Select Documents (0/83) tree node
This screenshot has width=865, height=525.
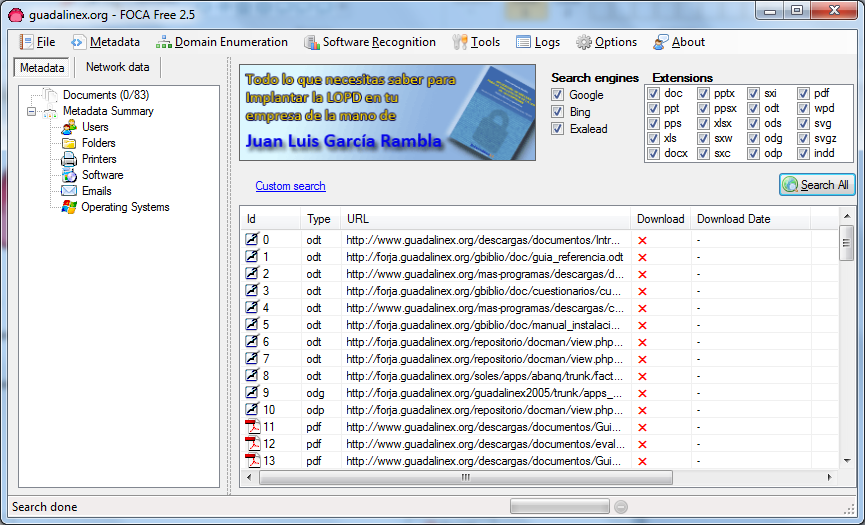106,95
